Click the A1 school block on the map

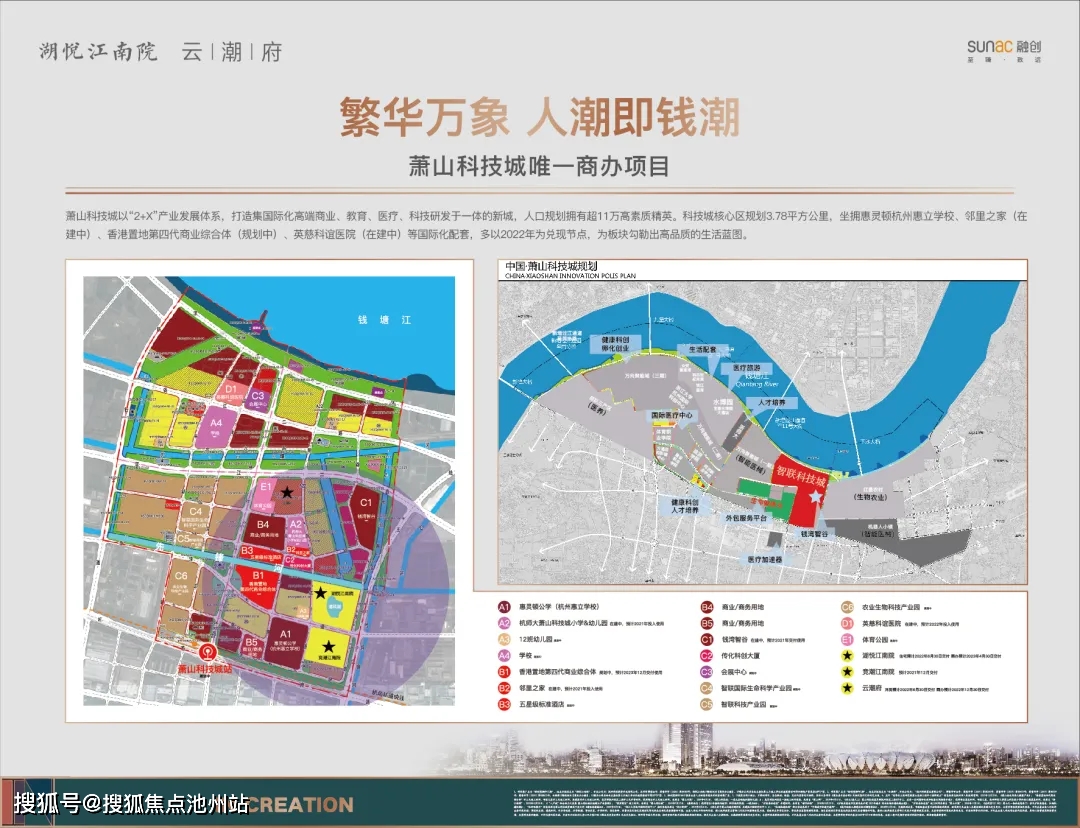(285, 642)
